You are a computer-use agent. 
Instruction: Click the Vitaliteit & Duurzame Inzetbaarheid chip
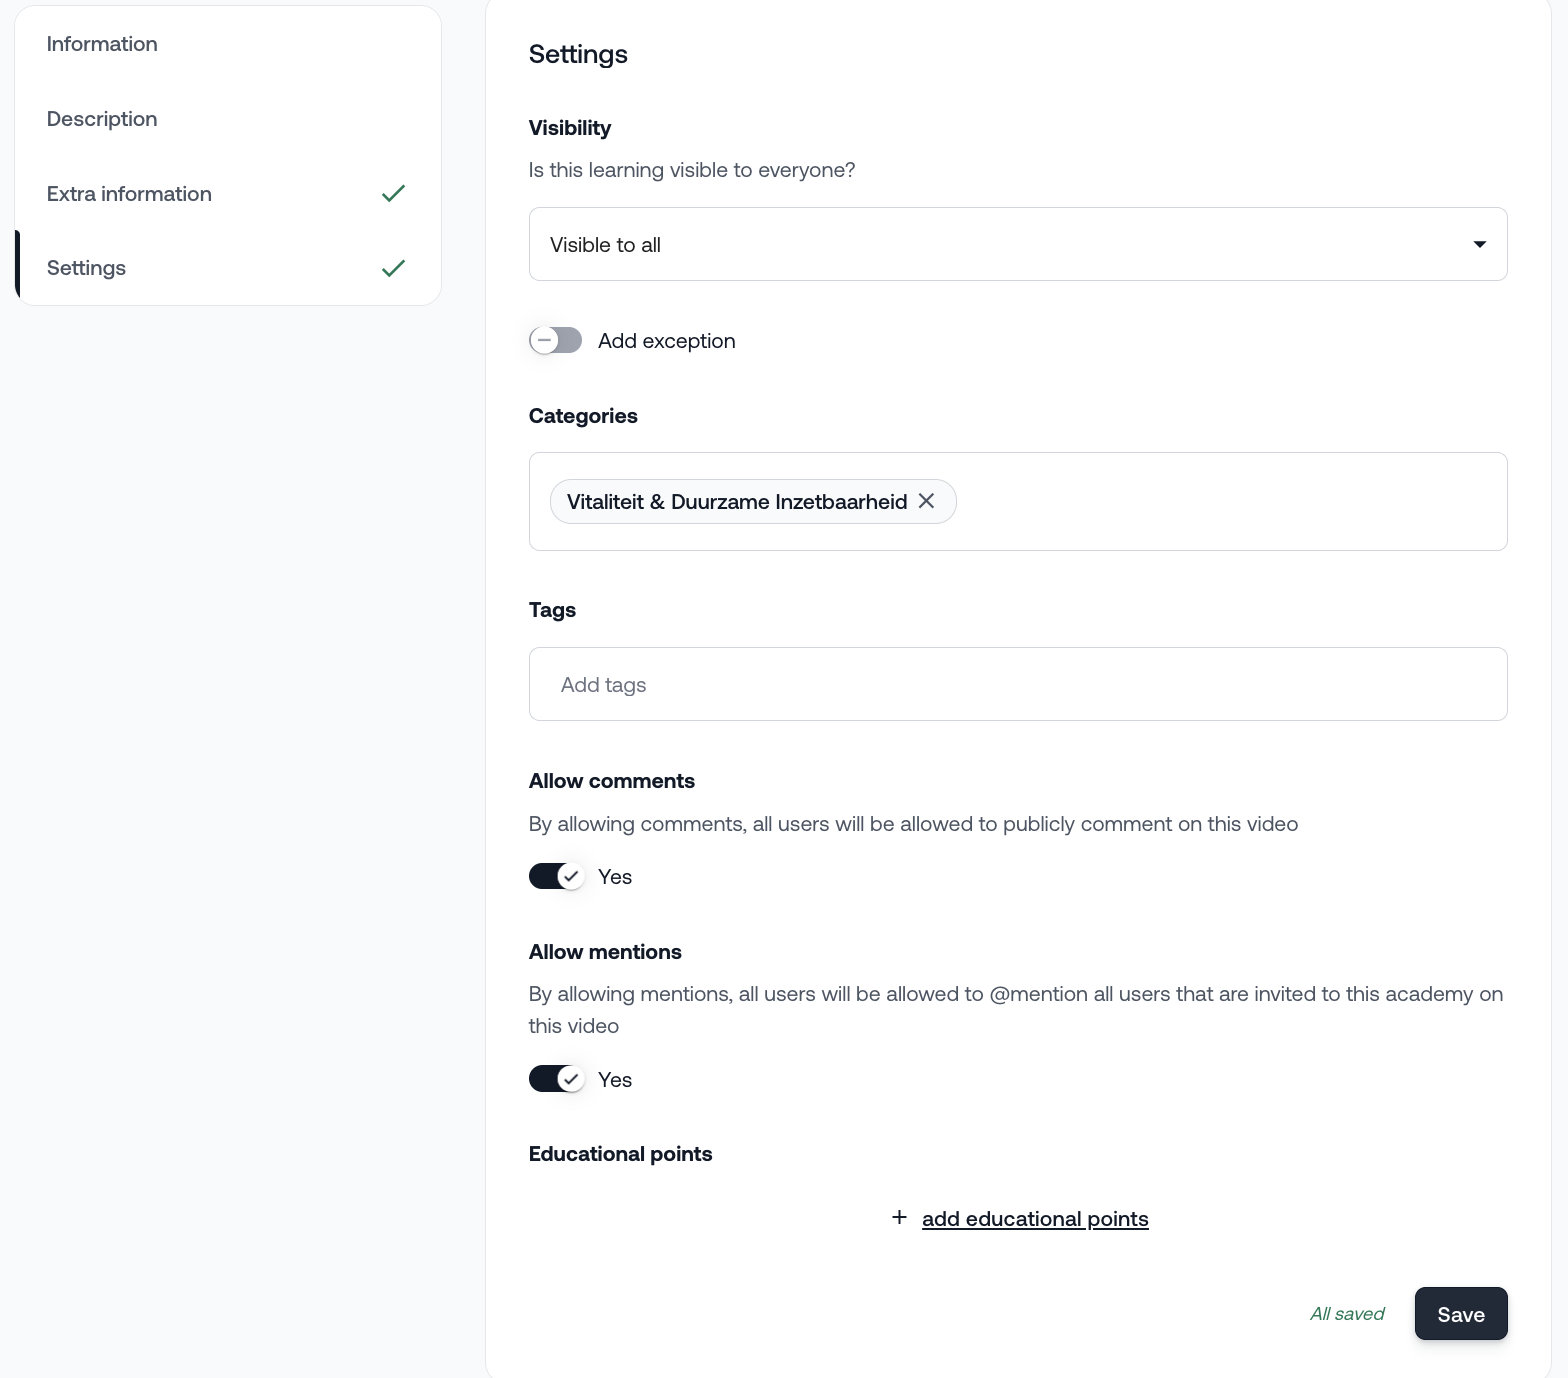[736, 502]
